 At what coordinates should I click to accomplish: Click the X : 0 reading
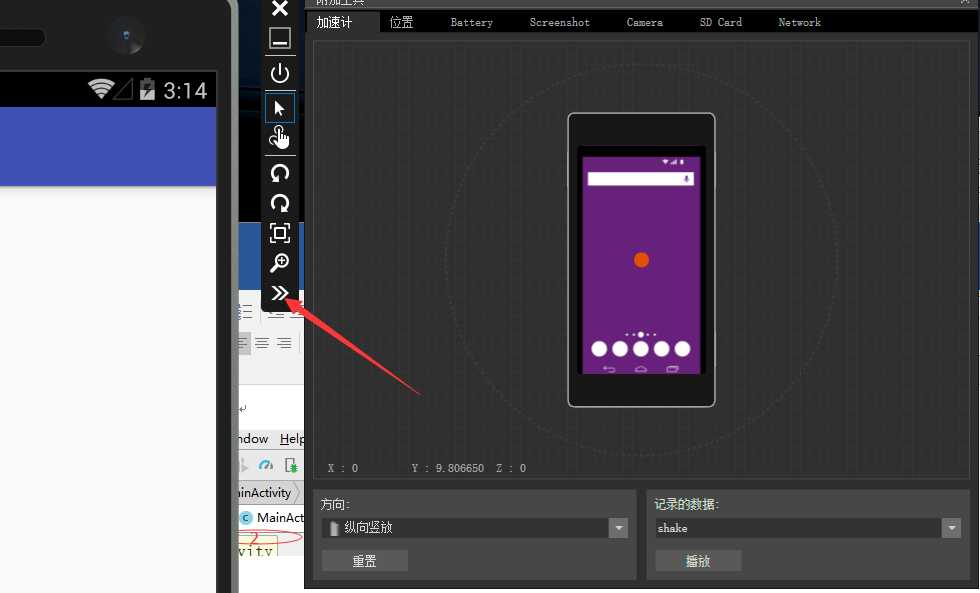pyautogui.click(x=343, y=468)
